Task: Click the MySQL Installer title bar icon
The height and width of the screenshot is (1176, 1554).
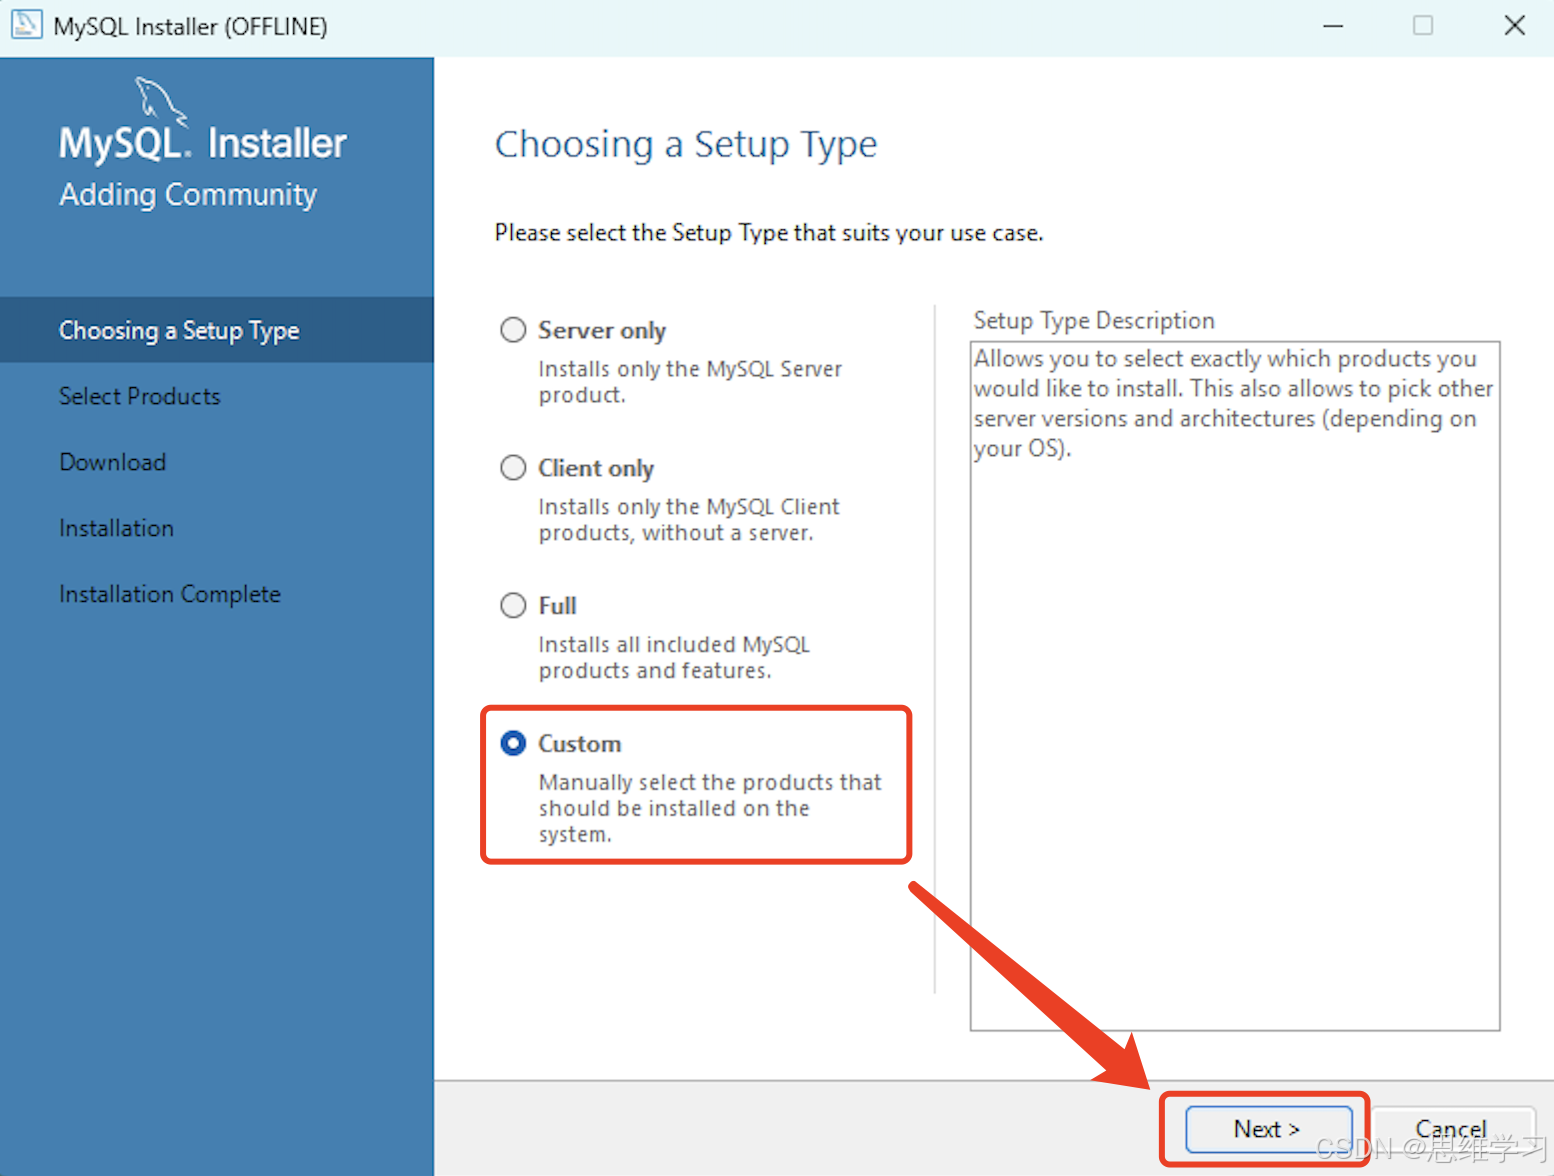Action: pyautogui.click(x=27, y=25)
